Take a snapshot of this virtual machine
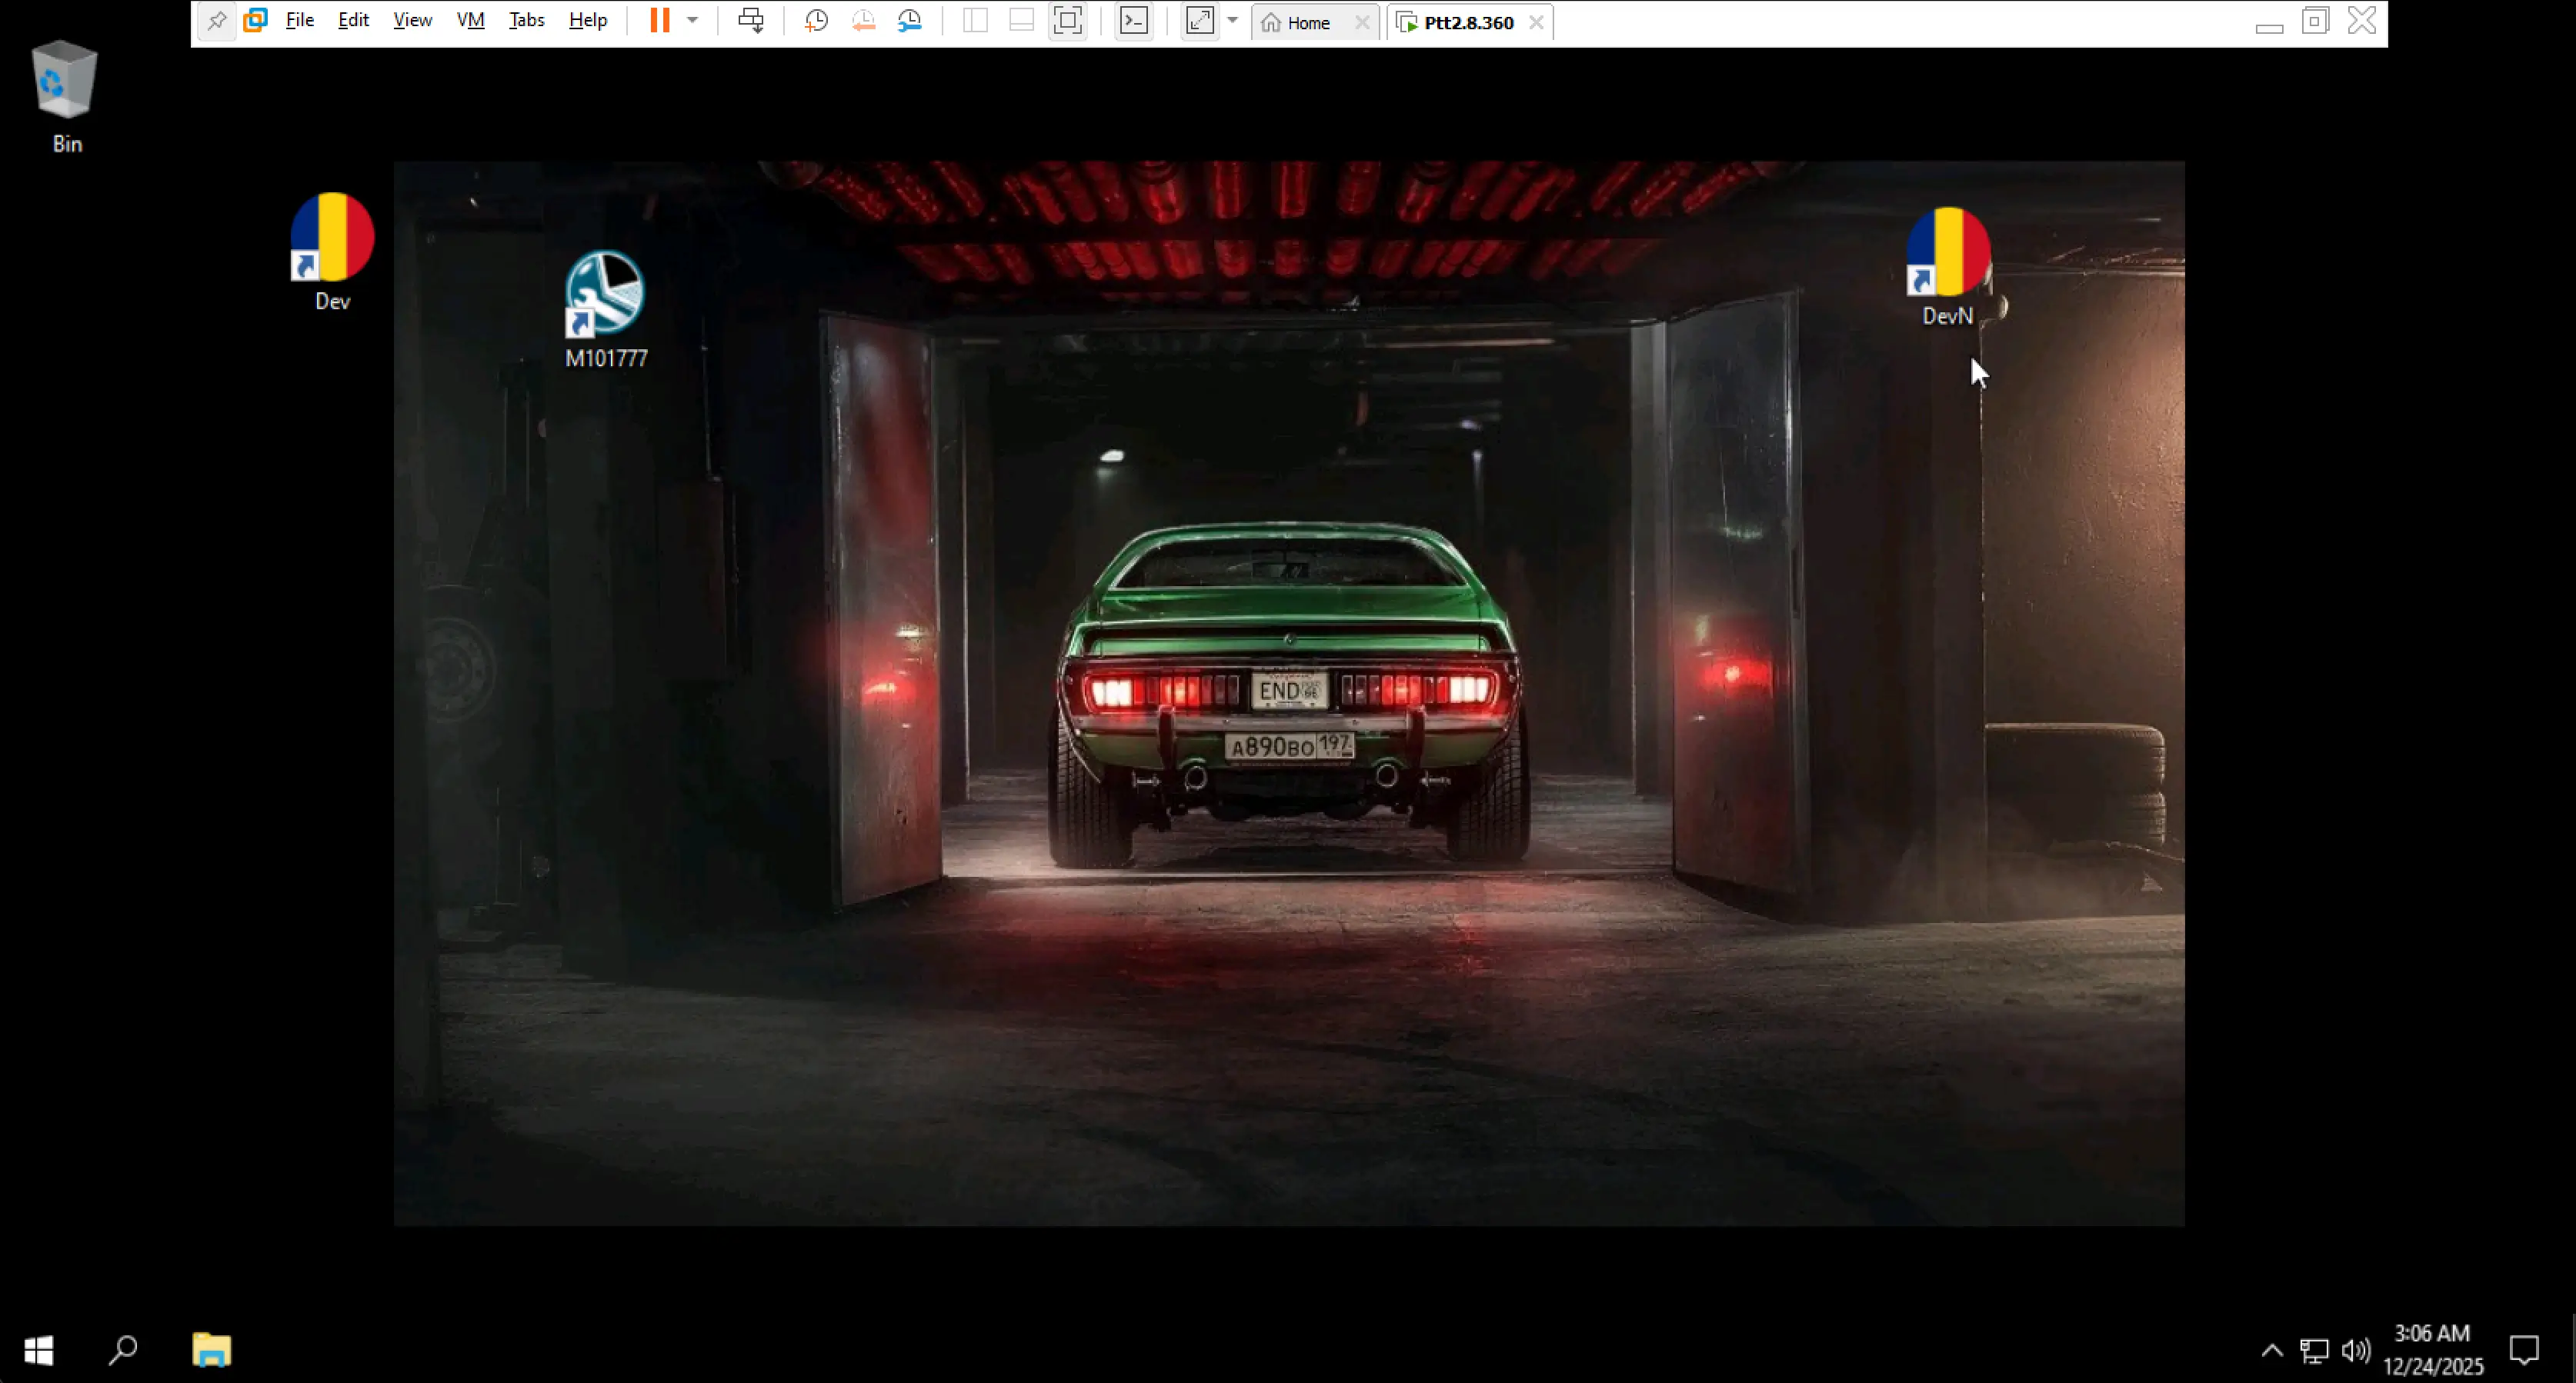Viewport: 2576px width, 1383px height. click(x=816, y=21)
